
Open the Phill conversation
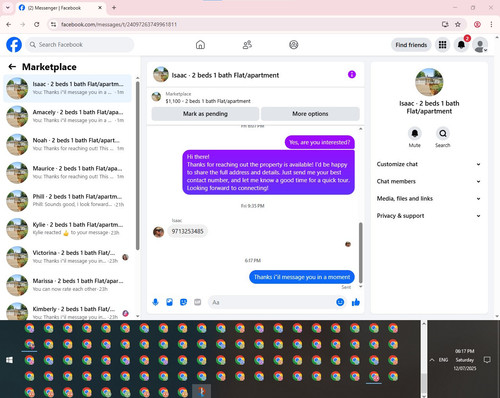click(x=67, y=200)
